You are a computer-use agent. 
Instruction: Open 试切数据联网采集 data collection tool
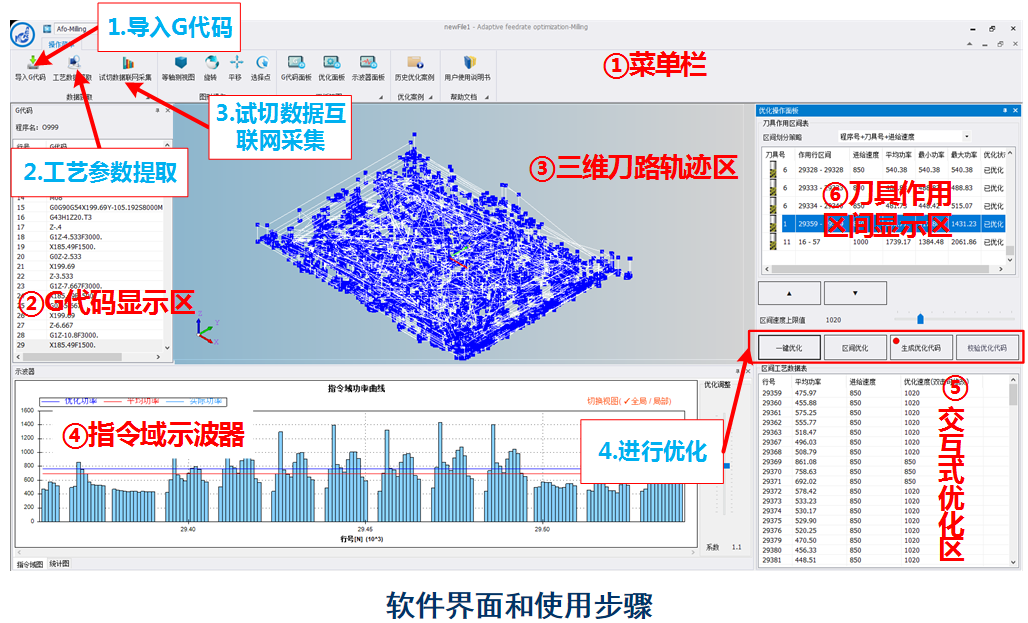click(125, 66)
